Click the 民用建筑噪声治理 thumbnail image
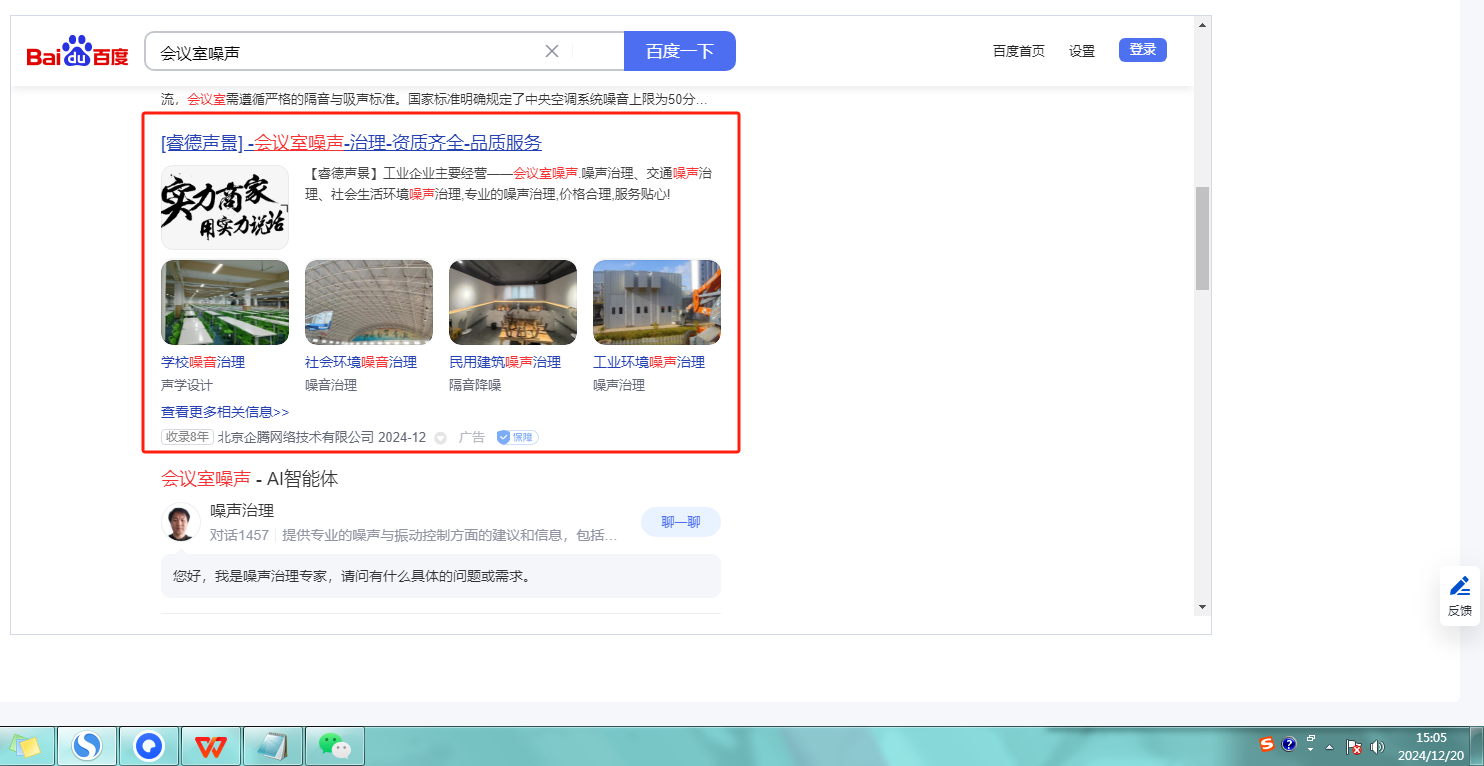This screenshot has width=1484, height=766. 513,302
